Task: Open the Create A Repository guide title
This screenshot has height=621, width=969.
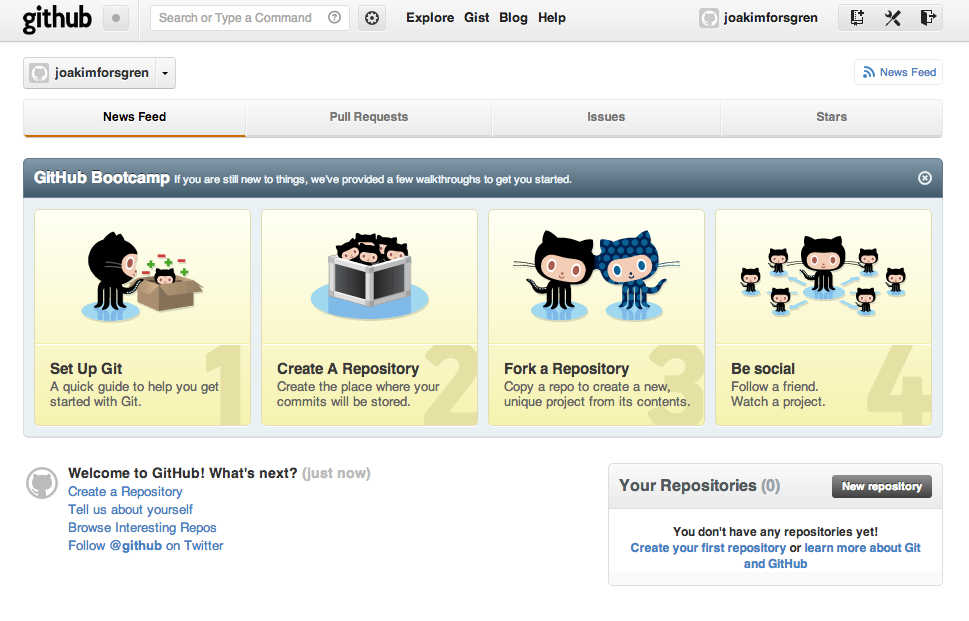Action: click(x=348, y=369)
